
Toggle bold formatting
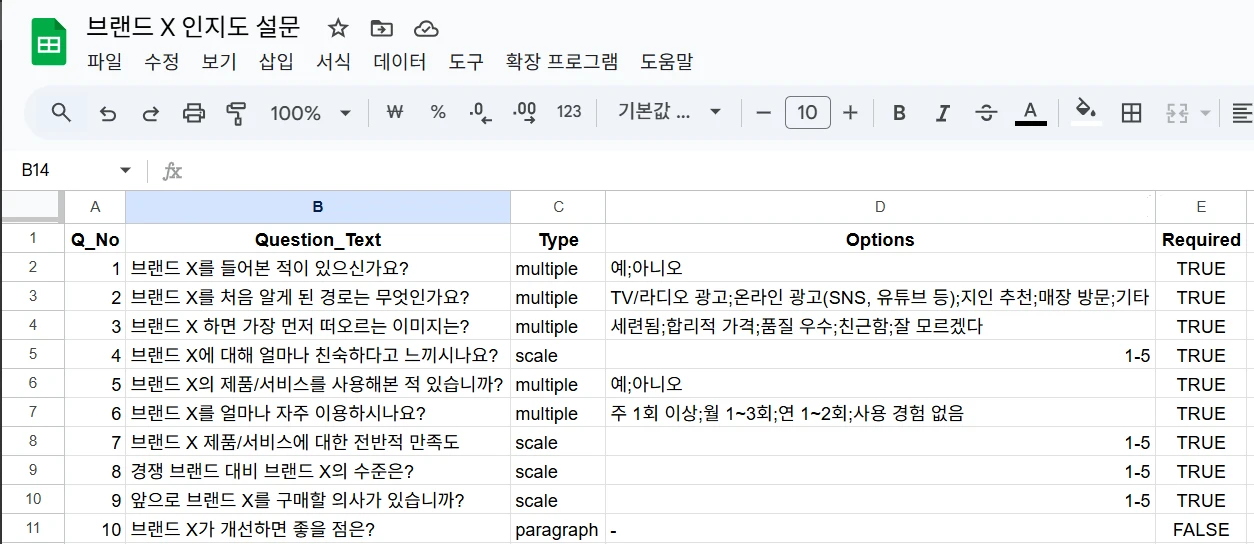899,113
